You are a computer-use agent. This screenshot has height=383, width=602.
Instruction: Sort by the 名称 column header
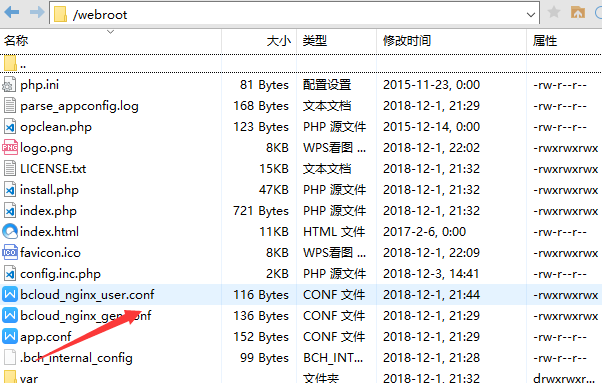(x=16, y=40)
